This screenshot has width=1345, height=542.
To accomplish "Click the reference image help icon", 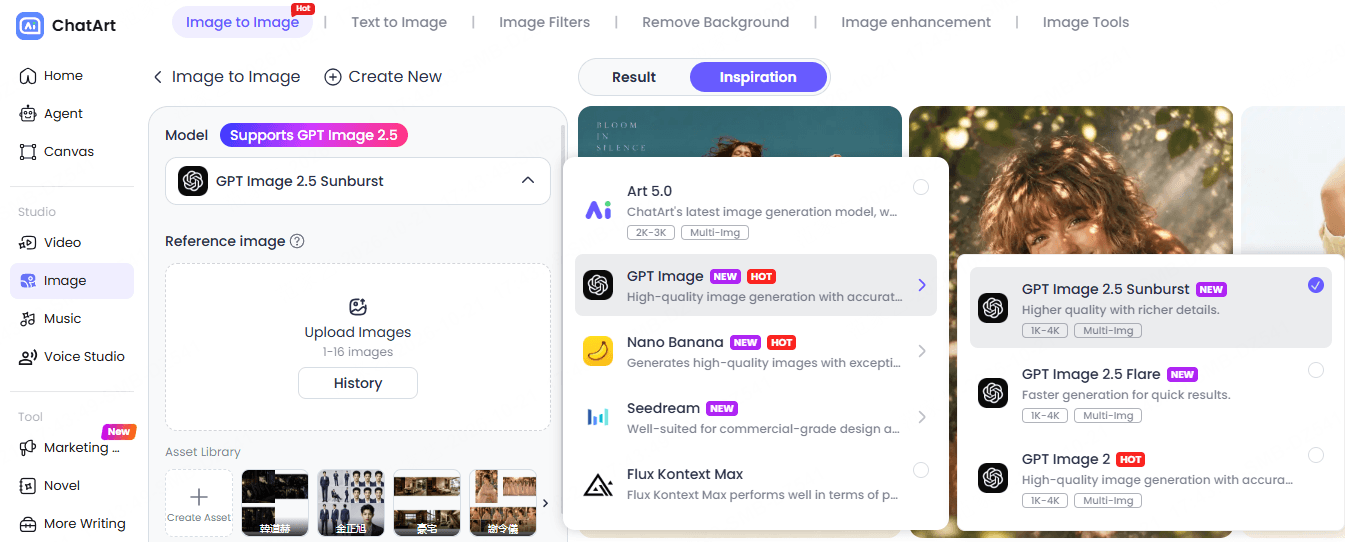I will (297, 241).
